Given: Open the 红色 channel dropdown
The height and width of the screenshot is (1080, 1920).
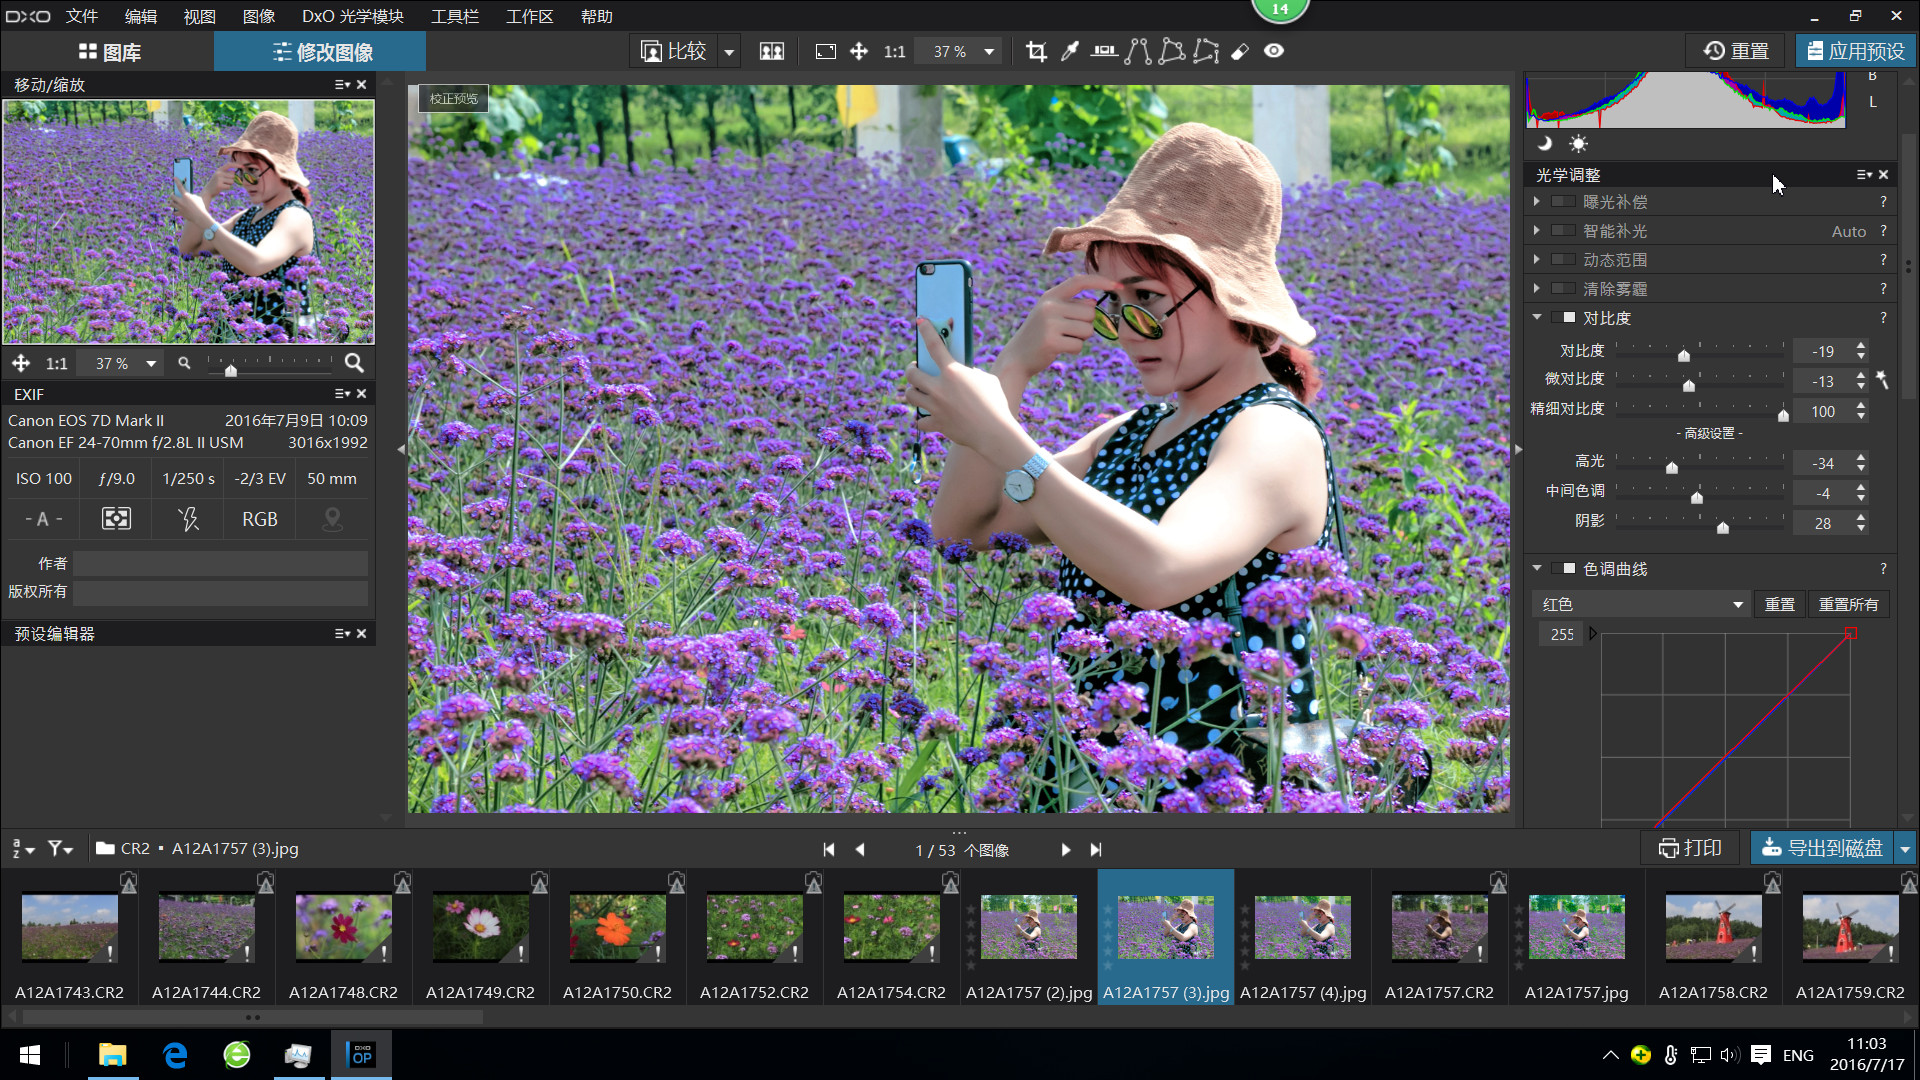Looking at the screenshot, I should point(1641,604).
